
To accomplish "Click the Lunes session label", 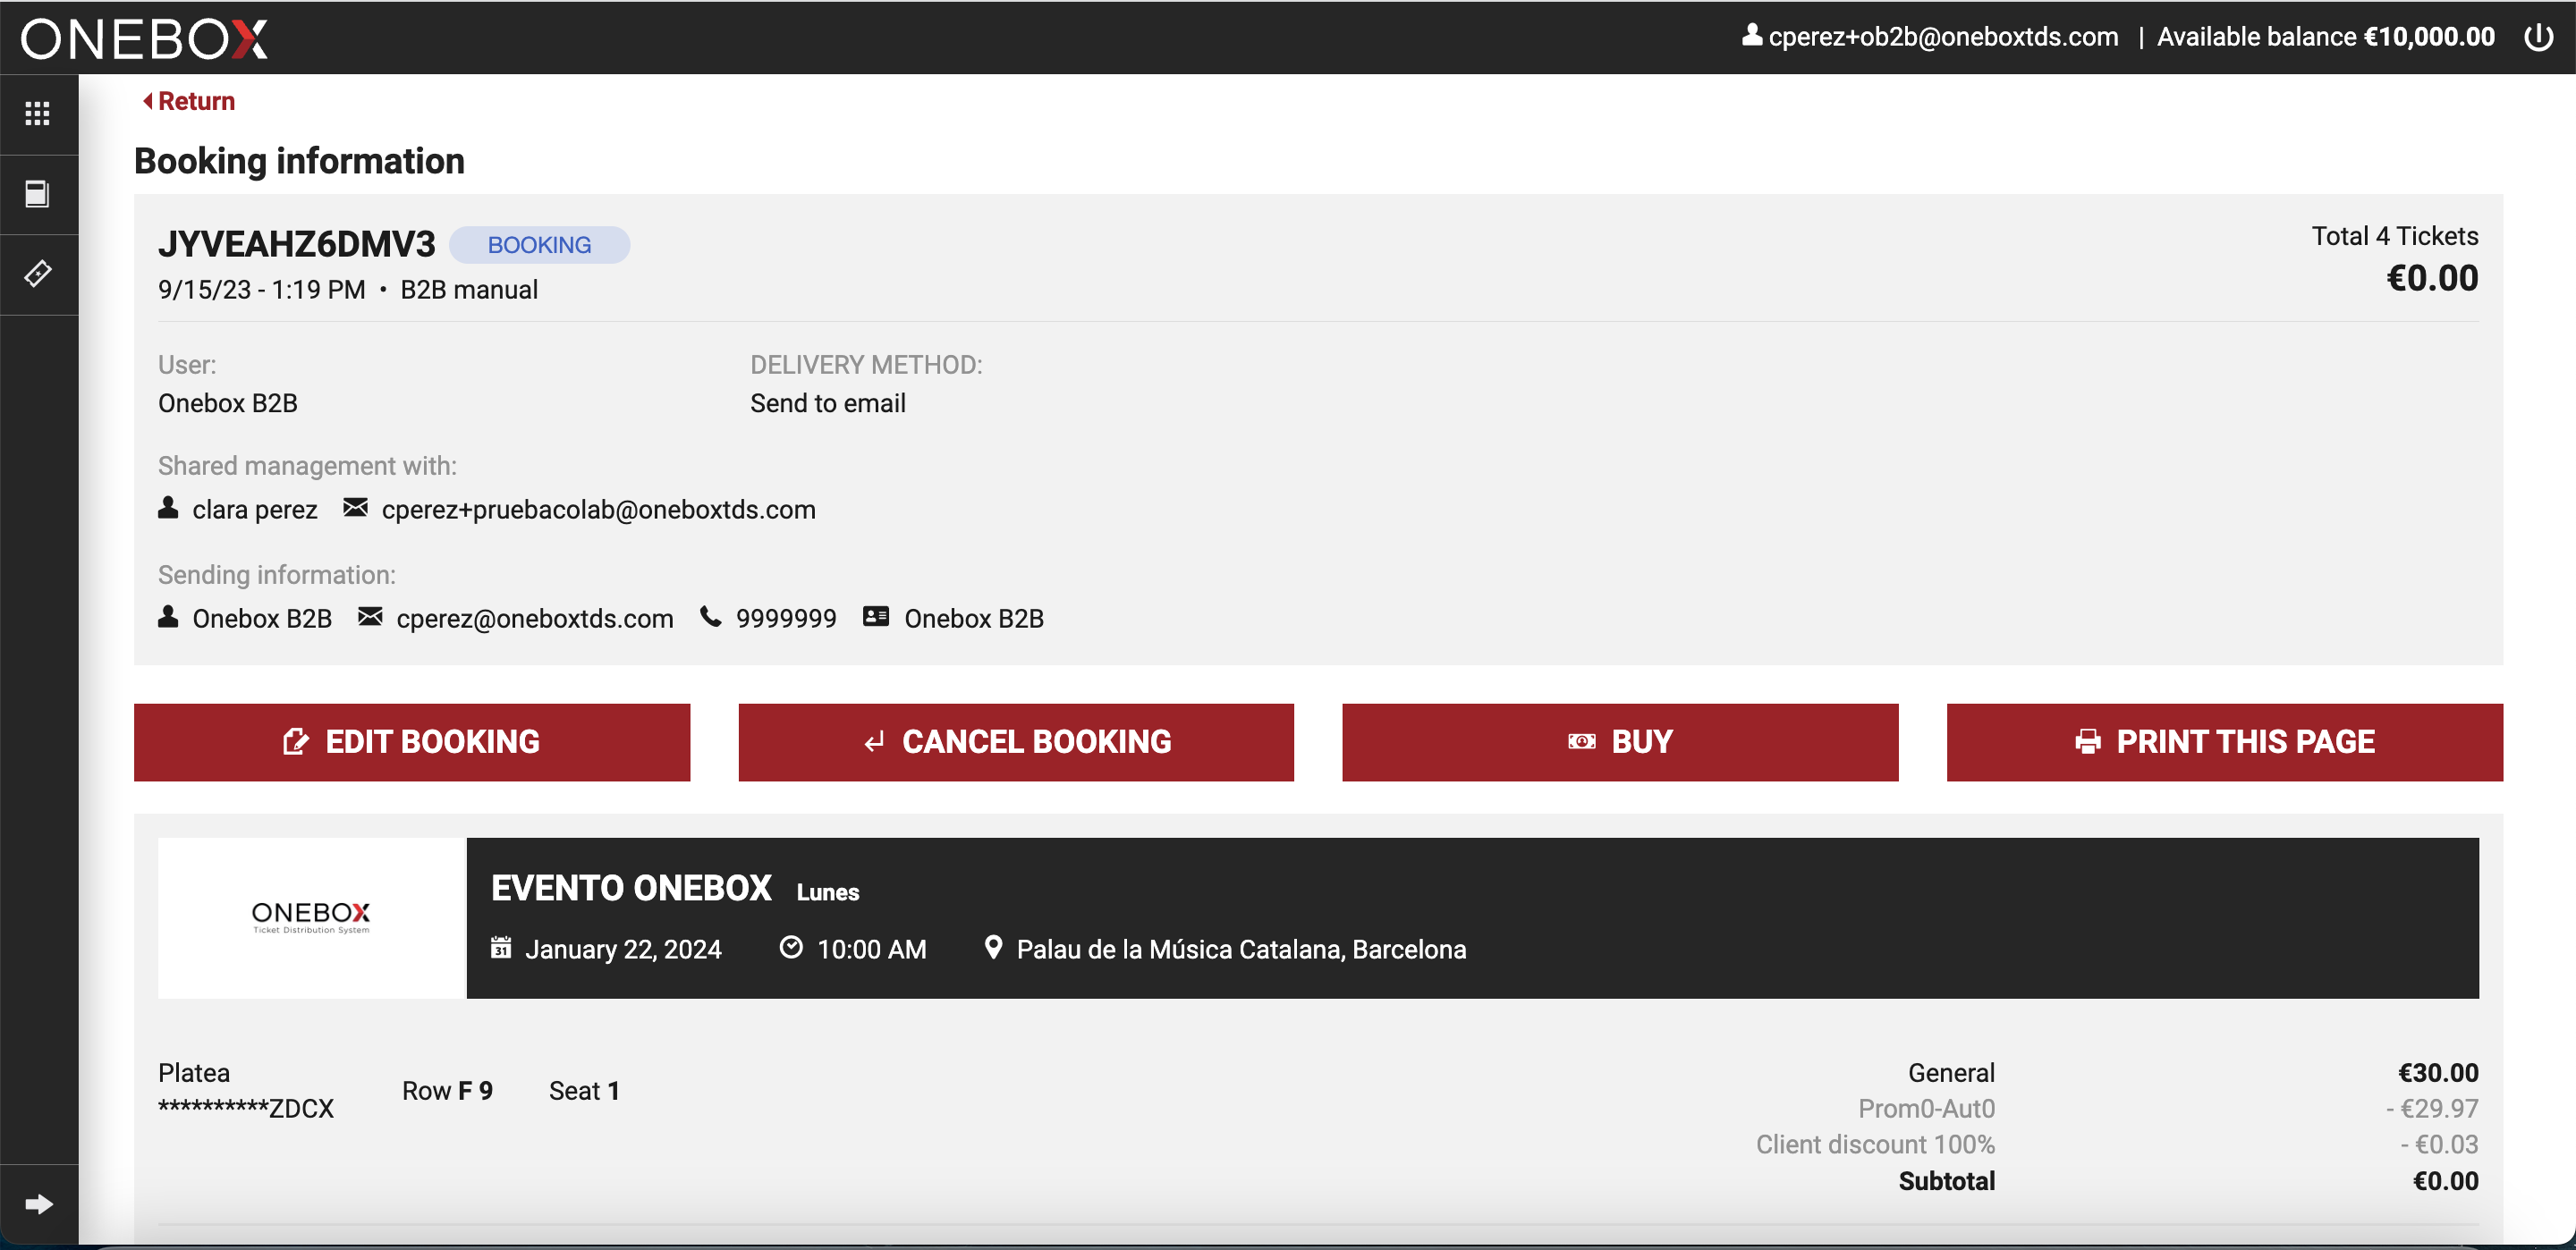I will click(x=828, y=892).
